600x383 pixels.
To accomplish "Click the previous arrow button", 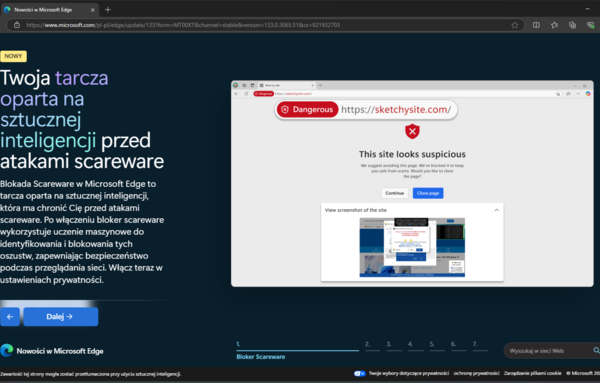I will [x=10, y=317].
